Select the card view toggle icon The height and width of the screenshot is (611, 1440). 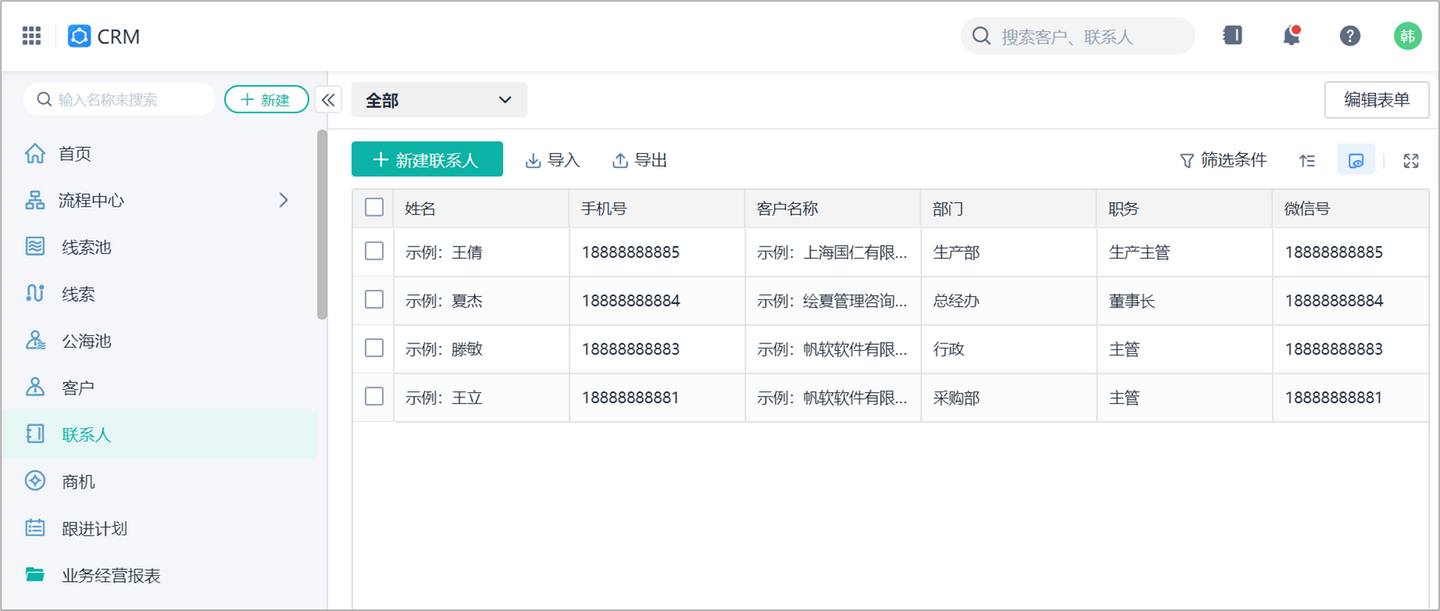1356,159
